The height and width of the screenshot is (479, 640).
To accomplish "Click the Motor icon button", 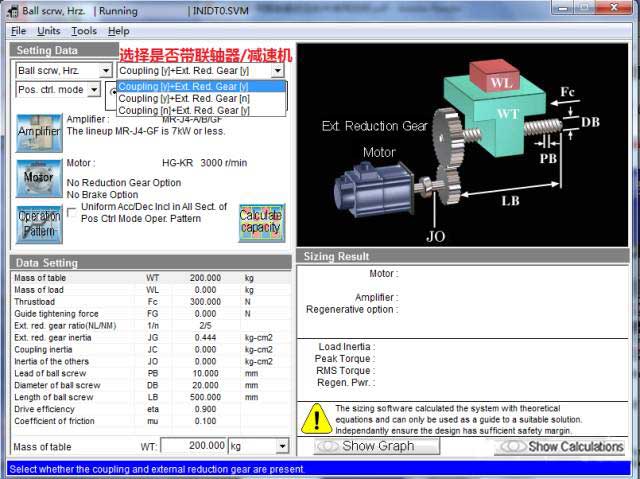I will [39, 177].
